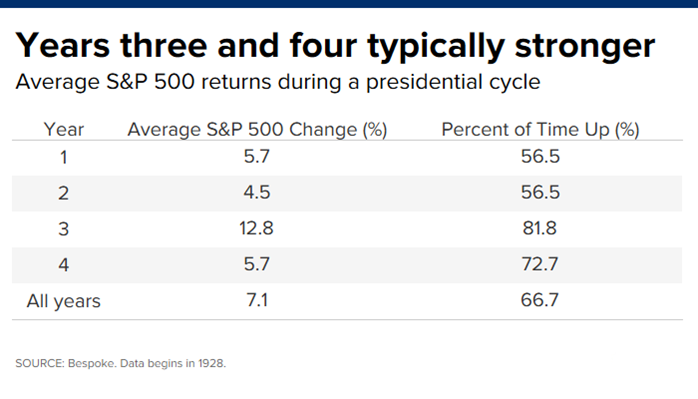Click the 81.8 percent up value
This screenshot has height=399, width=698.
point(540,228)
